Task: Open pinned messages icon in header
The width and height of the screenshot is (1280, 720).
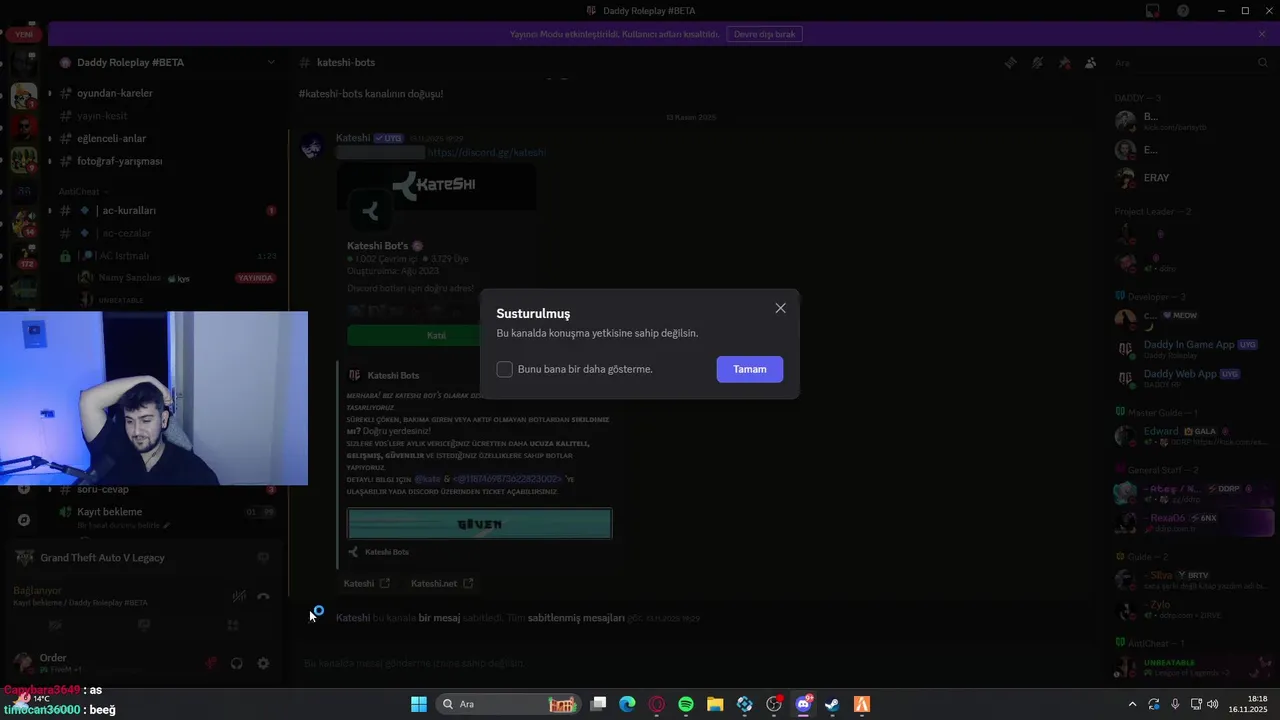Action: click(1065, 63)
